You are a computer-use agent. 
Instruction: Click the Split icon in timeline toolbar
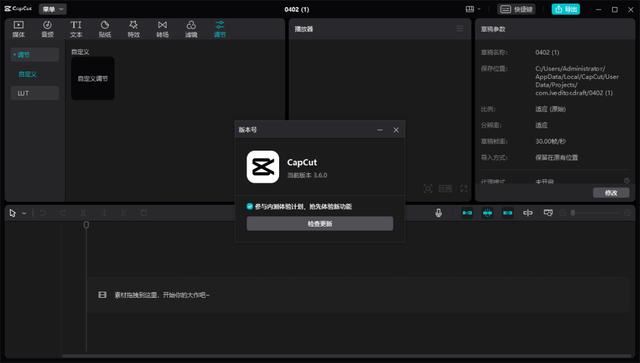point(83,213)
